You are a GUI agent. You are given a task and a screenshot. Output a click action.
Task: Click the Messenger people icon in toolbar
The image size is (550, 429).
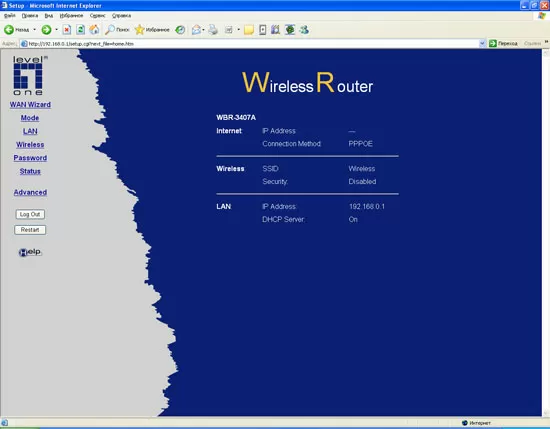click(304, 30)
